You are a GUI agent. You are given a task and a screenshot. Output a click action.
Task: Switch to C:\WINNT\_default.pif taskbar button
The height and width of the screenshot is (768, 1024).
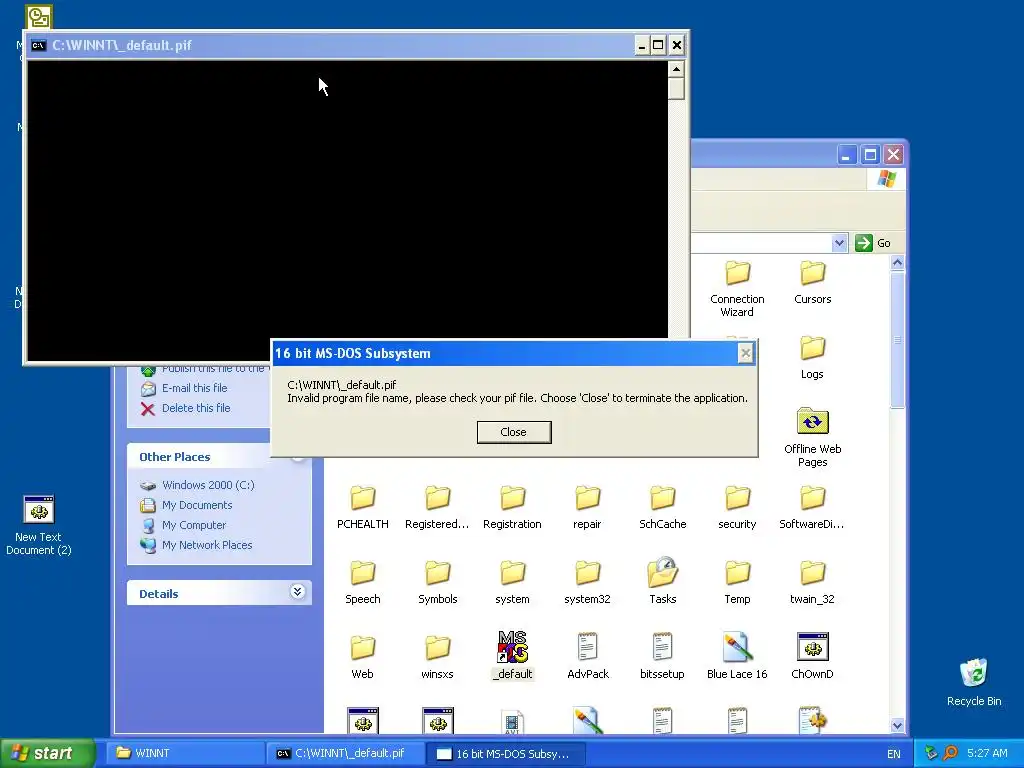pyautogui.click(x=346, y=753)
